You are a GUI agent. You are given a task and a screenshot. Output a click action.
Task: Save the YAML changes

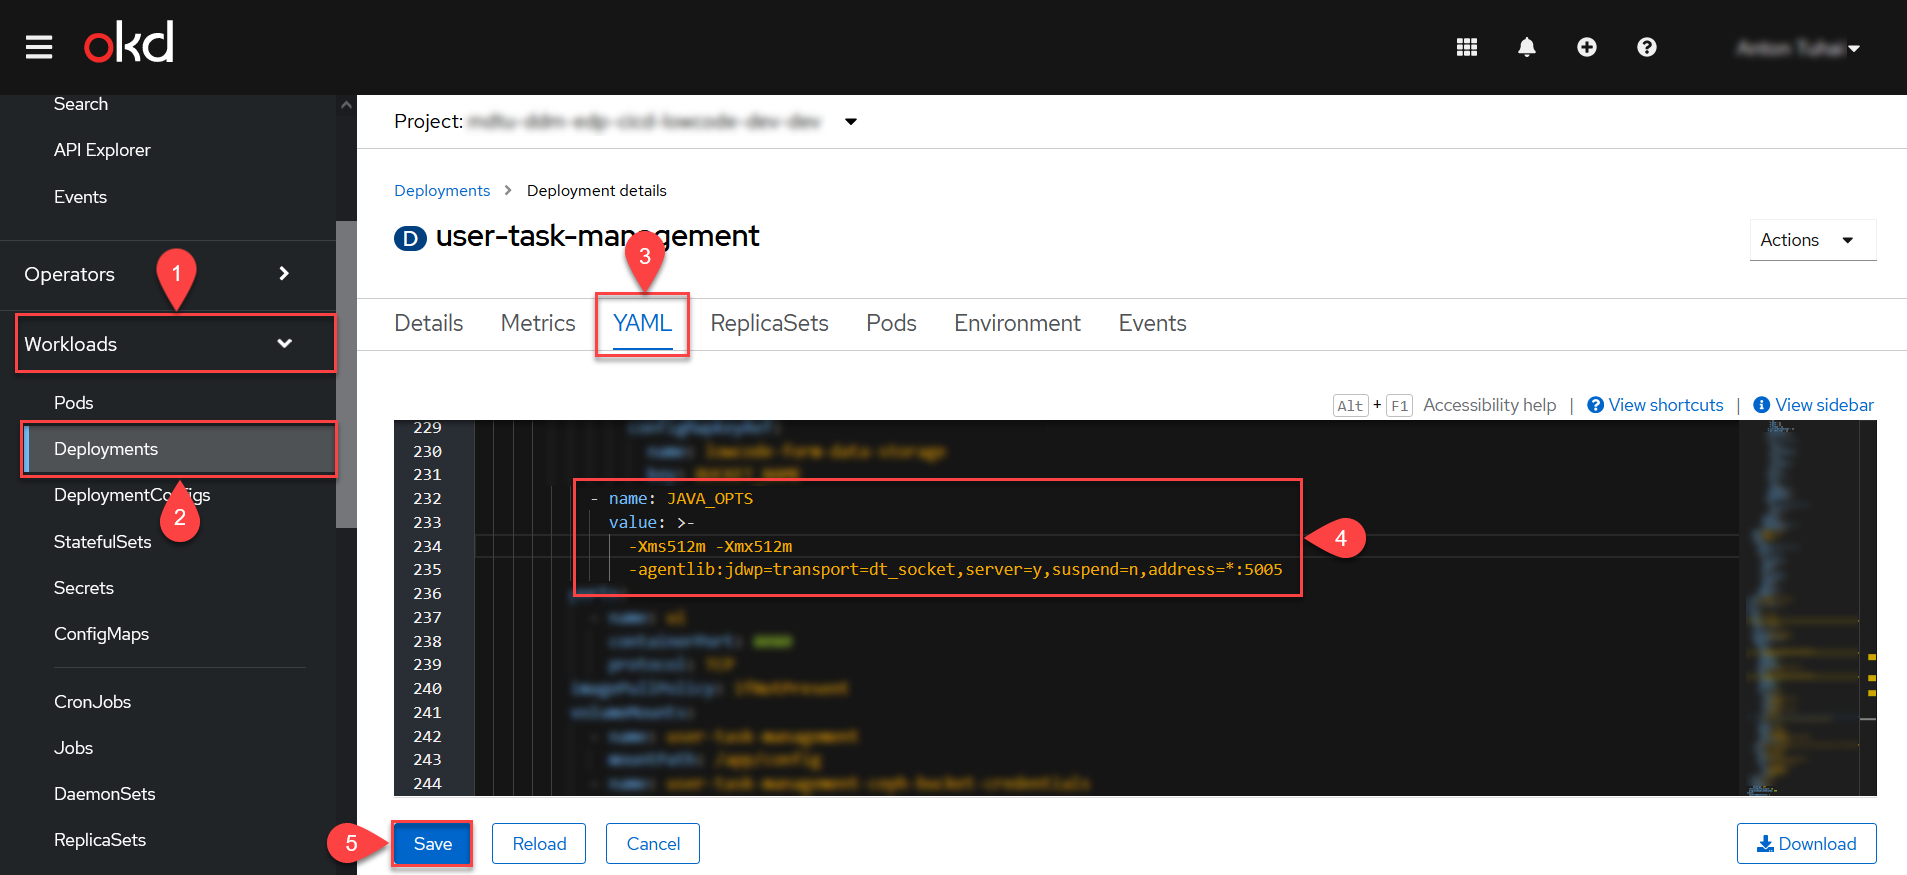[x=432, y=844]
